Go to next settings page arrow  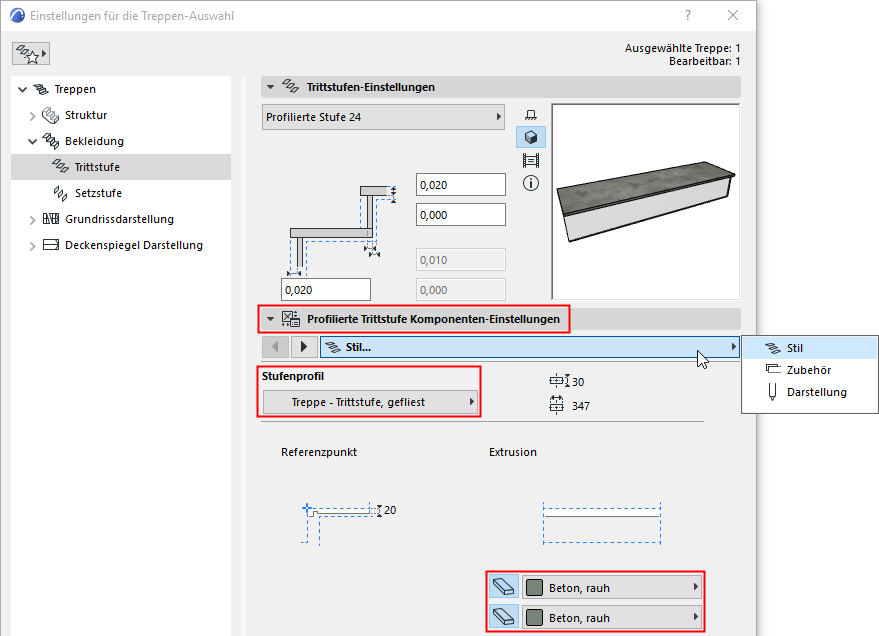click(x=304, y=347)
